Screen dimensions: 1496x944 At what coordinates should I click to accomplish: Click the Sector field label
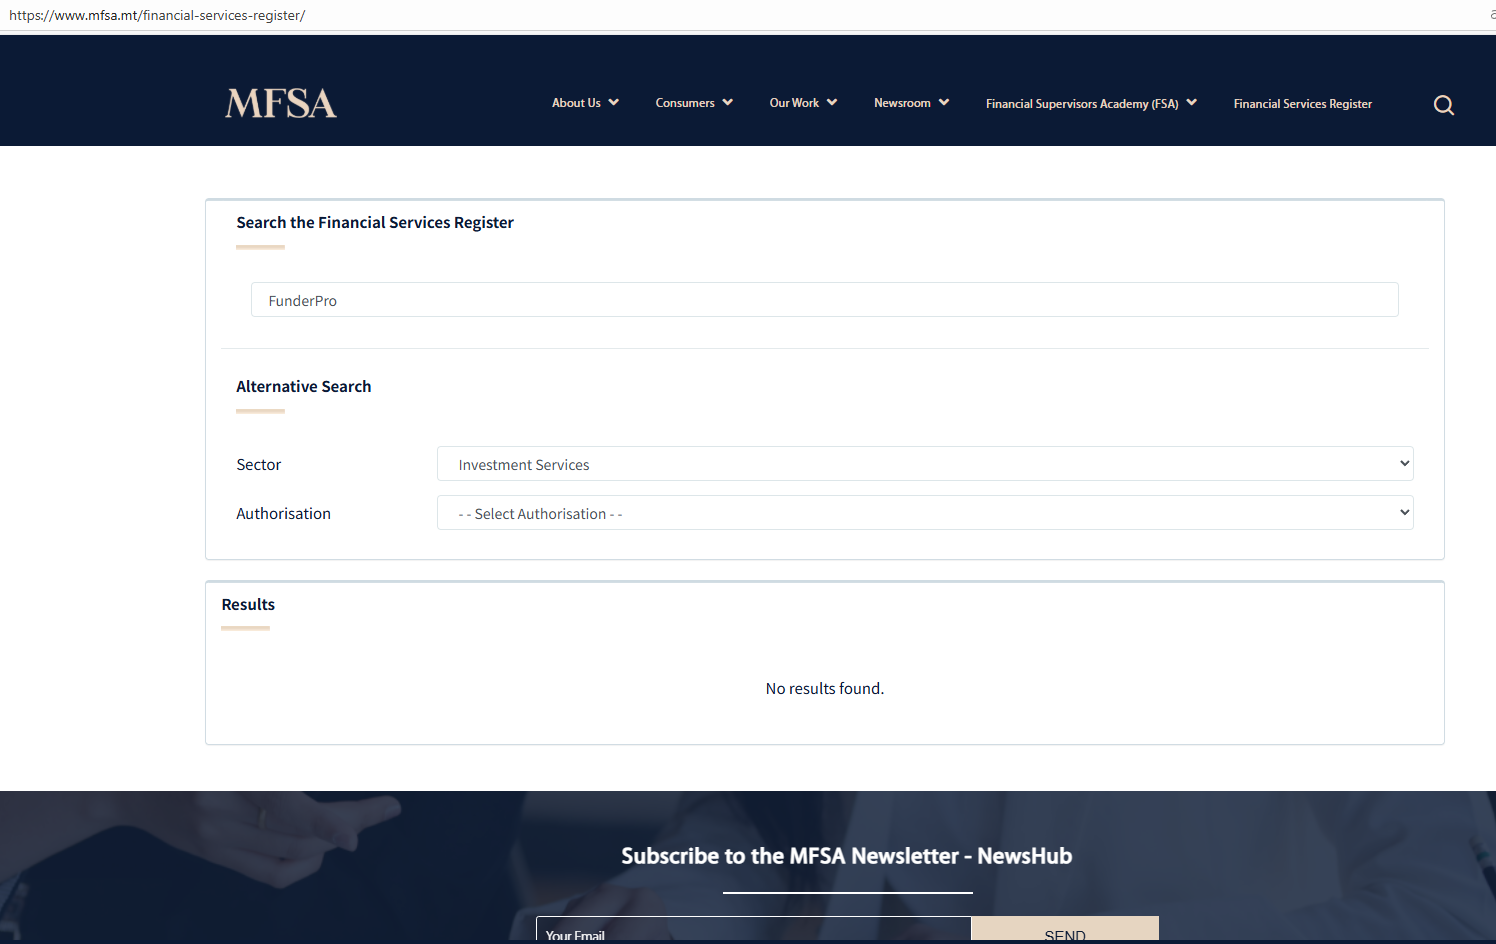[x=259, y=464]
